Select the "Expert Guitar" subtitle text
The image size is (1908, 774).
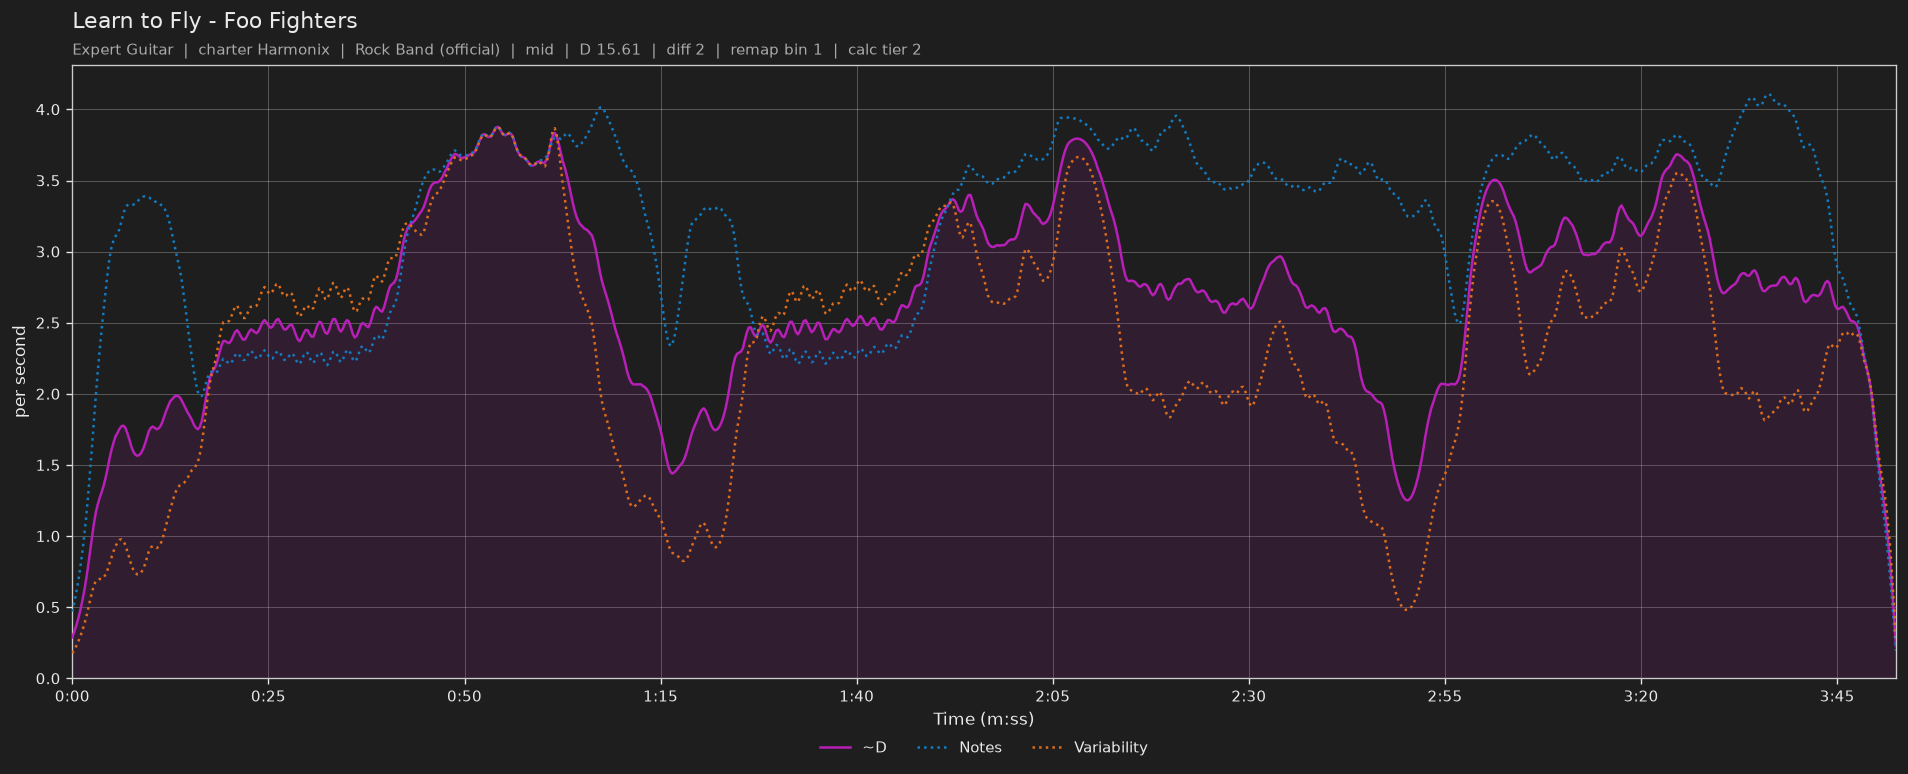click(x=123, y=50)
